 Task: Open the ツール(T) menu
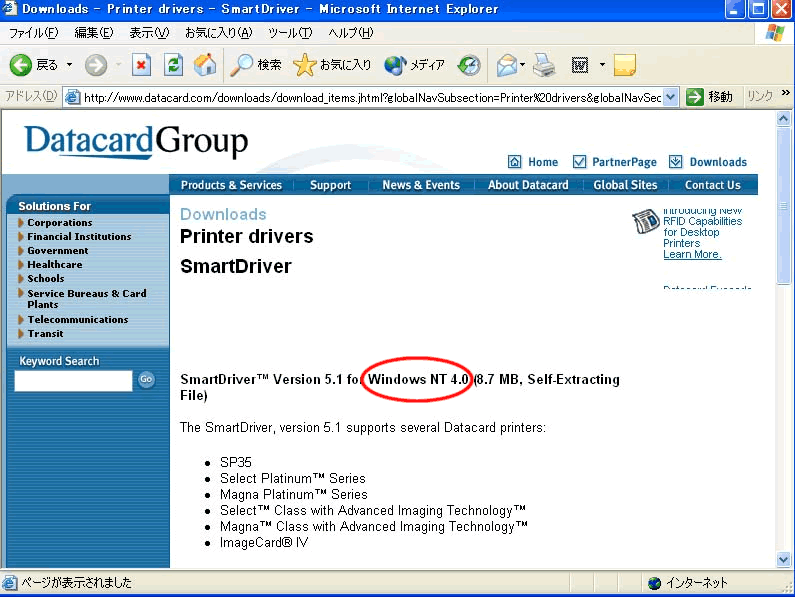pos(290,33)
